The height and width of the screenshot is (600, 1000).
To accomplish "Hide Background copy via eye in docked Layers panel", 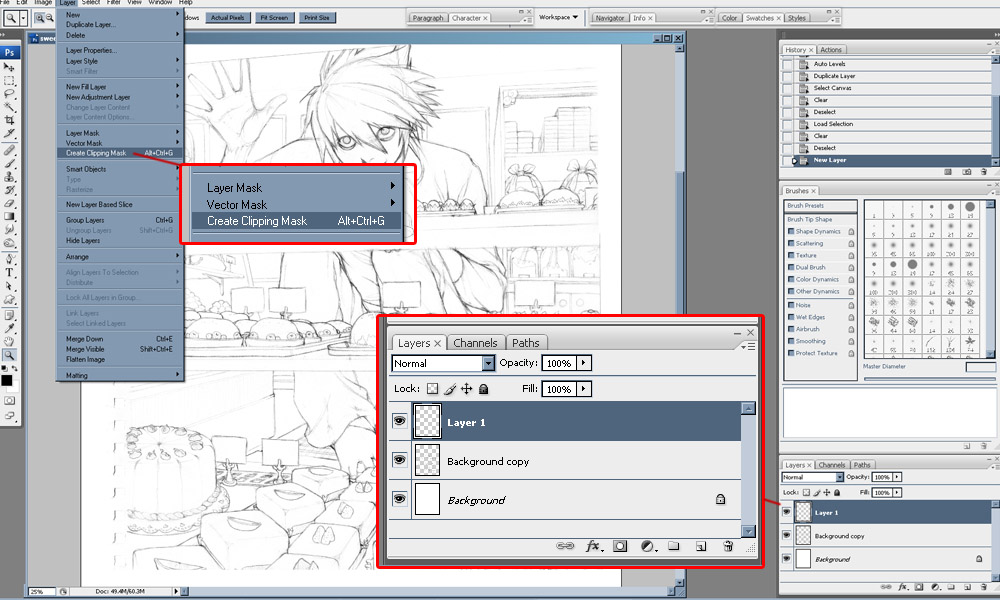I will 786,536.
